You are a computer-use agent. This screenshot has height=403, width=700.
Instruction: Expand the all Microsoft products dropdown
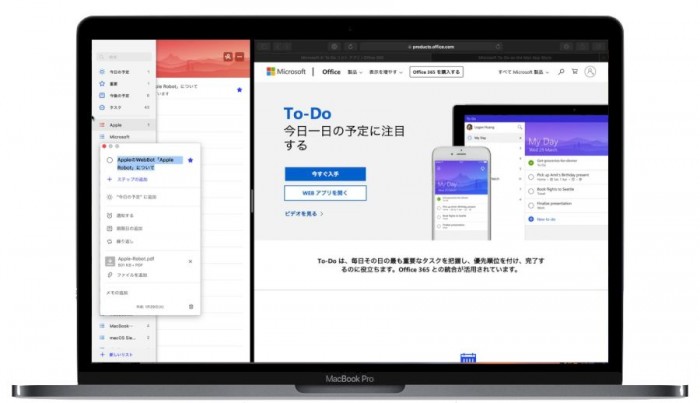pyautogui.click(x=523, y=72)
